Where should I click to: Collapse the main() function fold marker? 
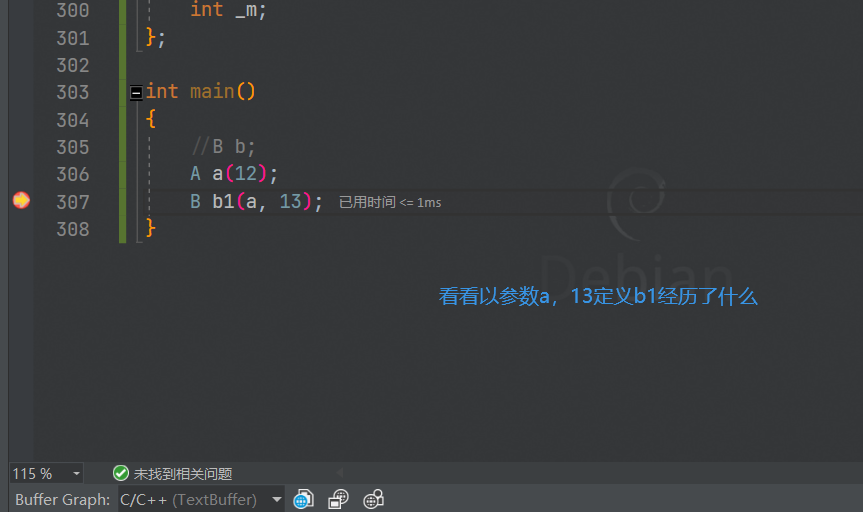136,92
